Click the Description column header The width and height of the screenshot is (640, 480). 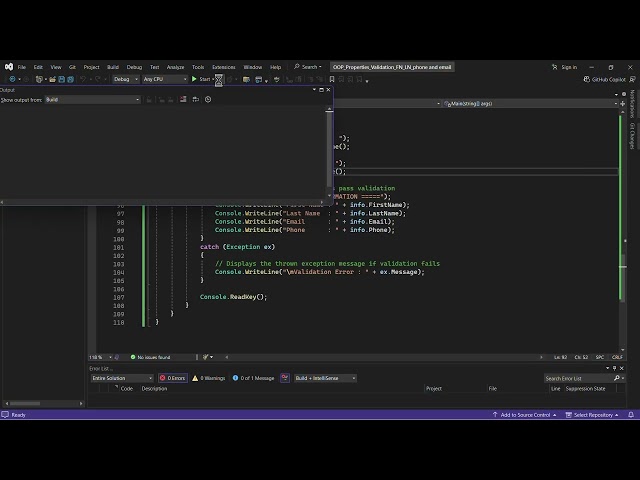tap(154, 389)
